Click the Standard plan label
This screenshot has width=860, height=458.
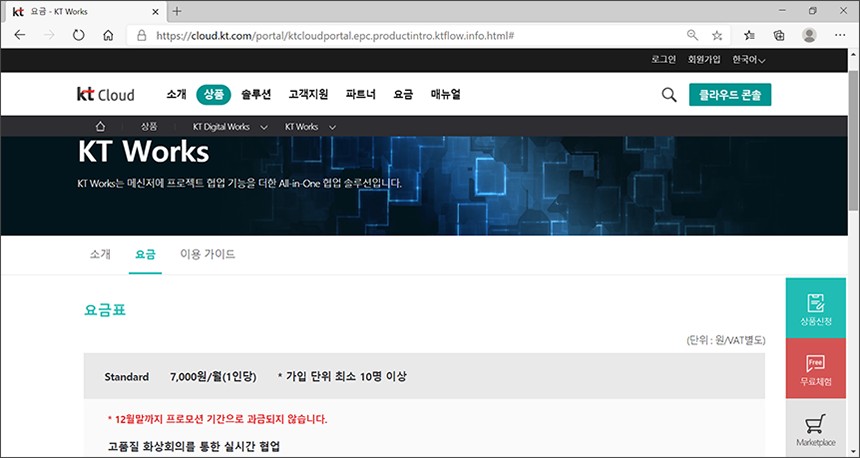click(x=127, y=377)
